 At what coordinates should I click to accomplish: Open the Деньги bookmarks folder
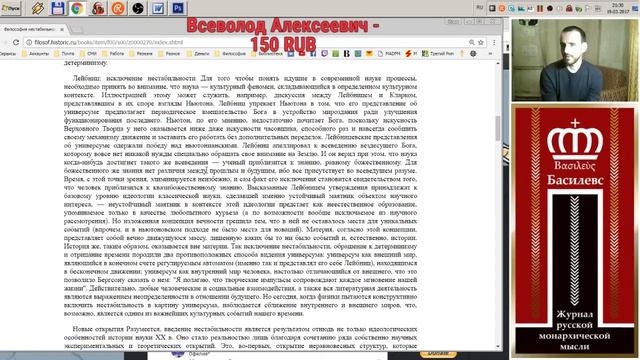click(x=198, y=53)
